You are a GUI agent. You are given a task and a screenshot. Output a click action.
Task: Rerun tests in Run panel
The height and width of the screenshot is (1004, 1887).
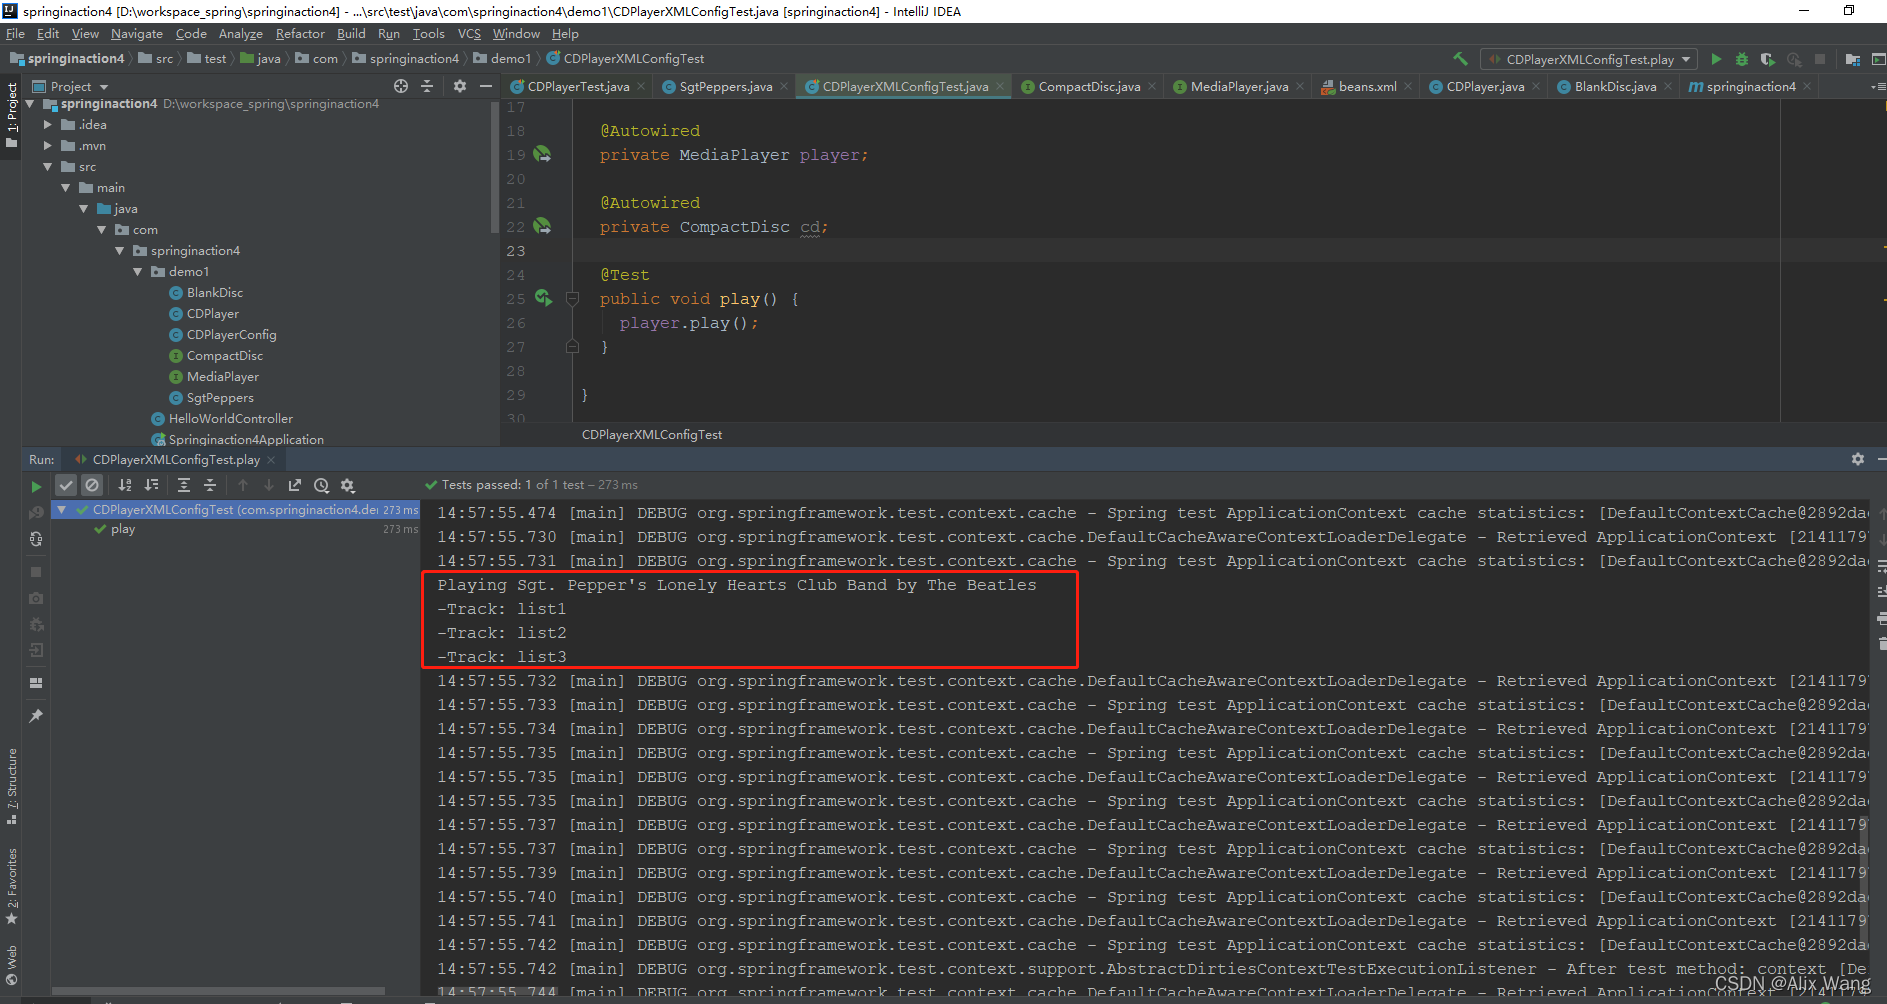pos(36,486)
